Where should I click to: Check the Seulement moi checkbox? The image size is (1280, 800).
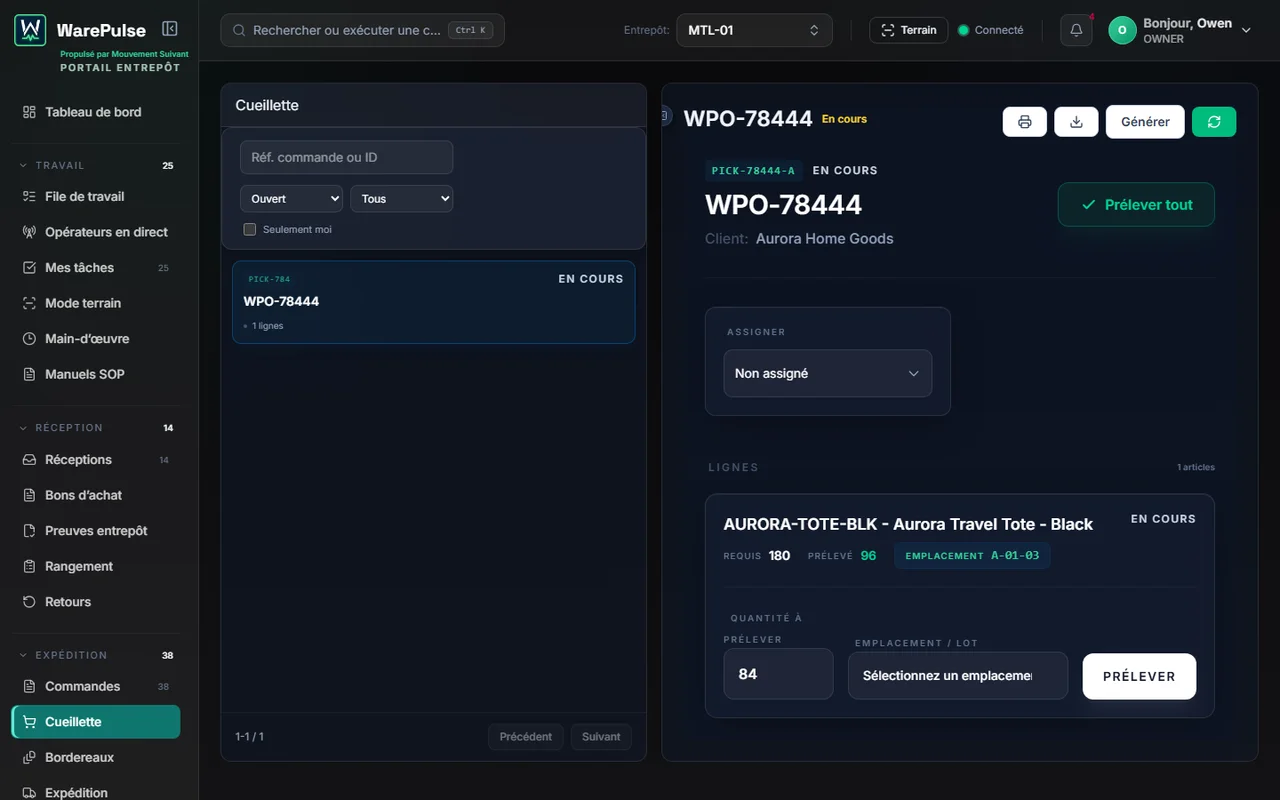tap(250, 229)
